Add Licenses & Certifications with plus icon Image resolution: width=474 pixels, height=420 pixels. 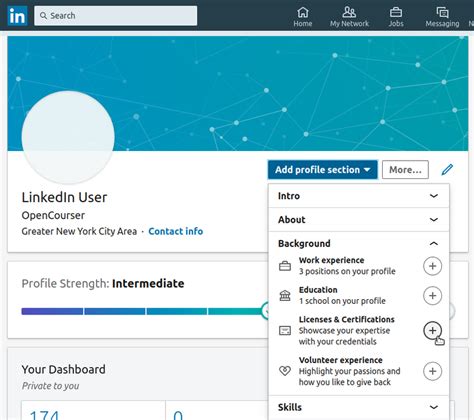point(432,330)
